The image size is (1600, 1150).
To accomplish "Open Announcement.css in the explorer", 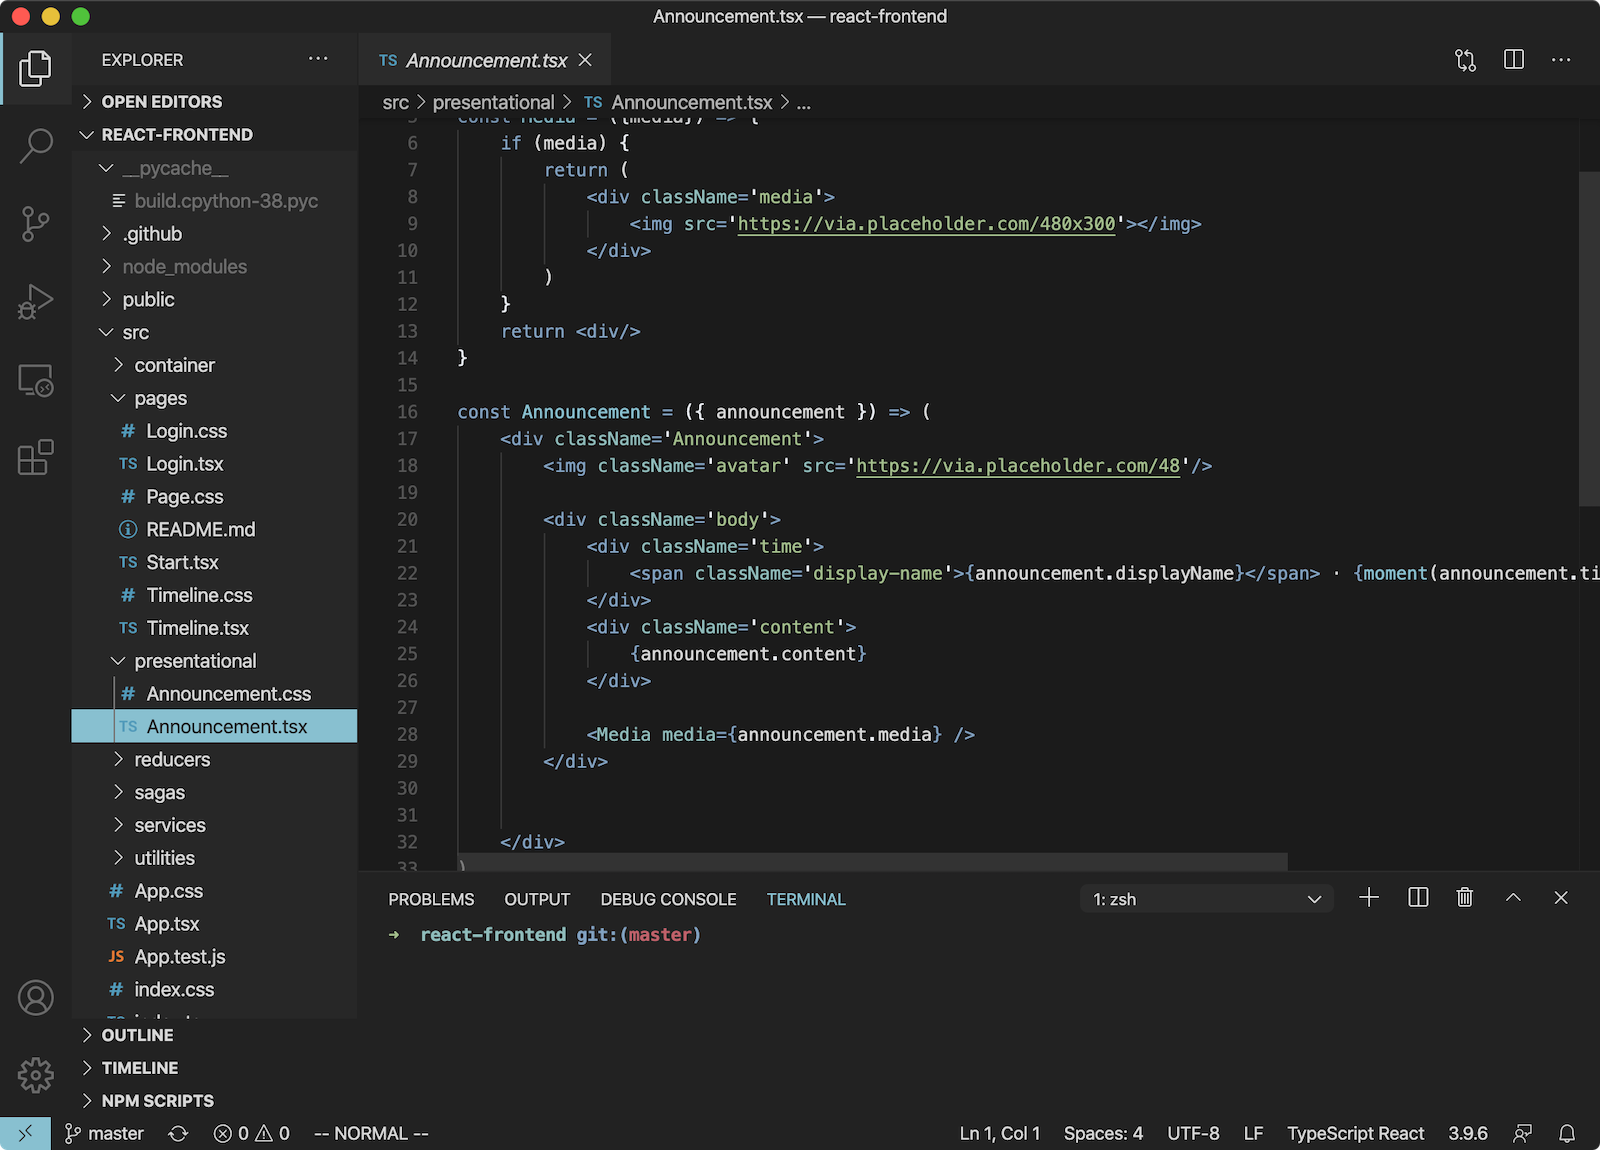I will click(x=228, y=693).
